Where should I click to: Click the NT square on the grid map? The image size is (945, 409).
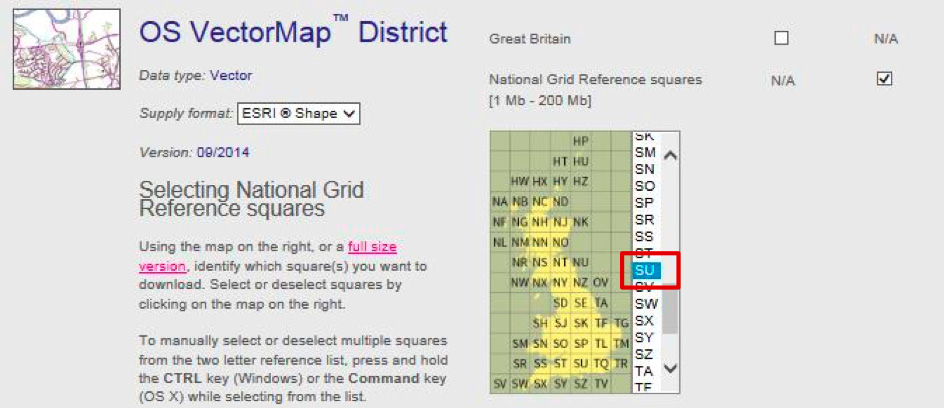[x=560, y=263]
